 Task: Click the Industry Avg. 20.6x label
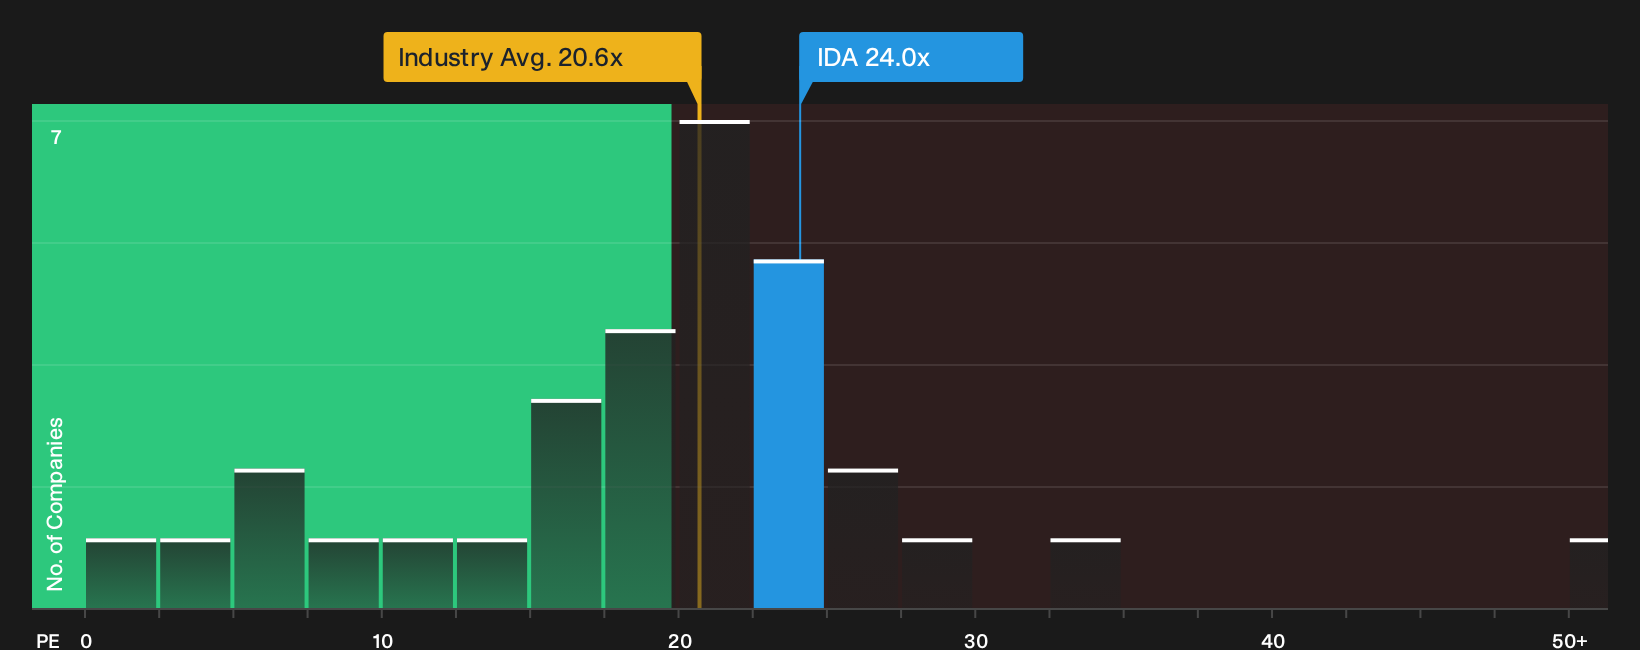point(542,57)
